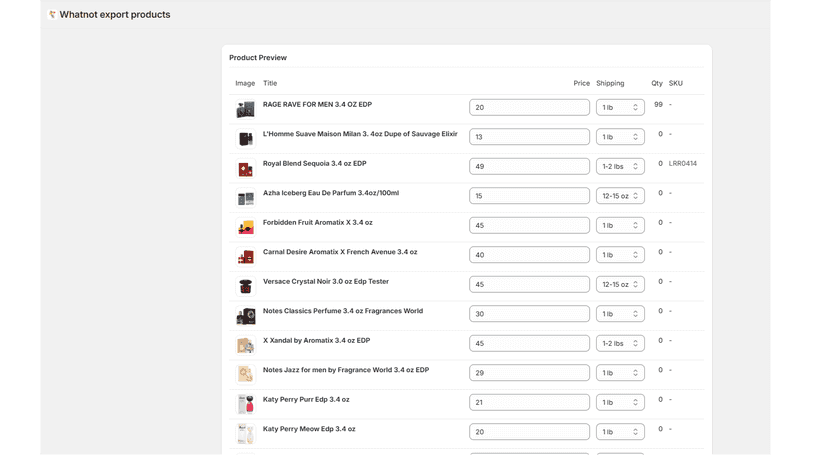Viewport: 828px width, 466px height.
Task: Select title 'Azha Iceberg Eau De Parfum 3.4oz/100ml'
Action: [331, 193]
